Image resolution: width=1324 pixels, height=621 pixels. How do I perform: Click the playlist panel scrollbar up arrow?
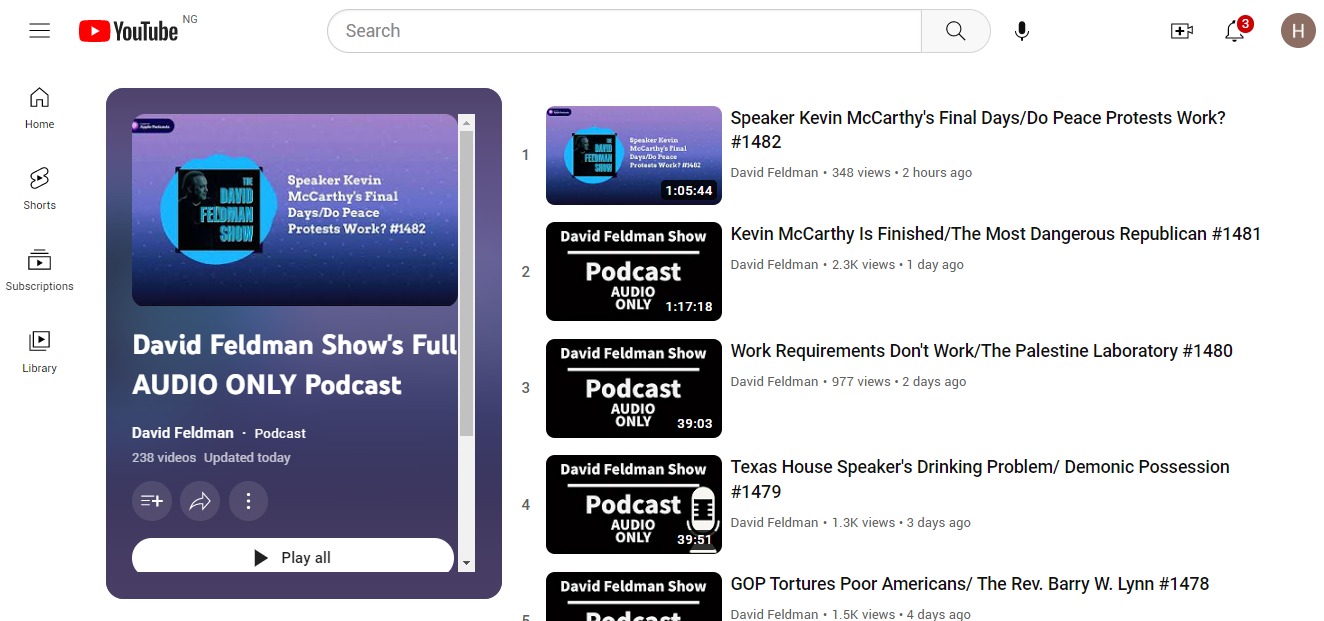(x=466, y=122)
